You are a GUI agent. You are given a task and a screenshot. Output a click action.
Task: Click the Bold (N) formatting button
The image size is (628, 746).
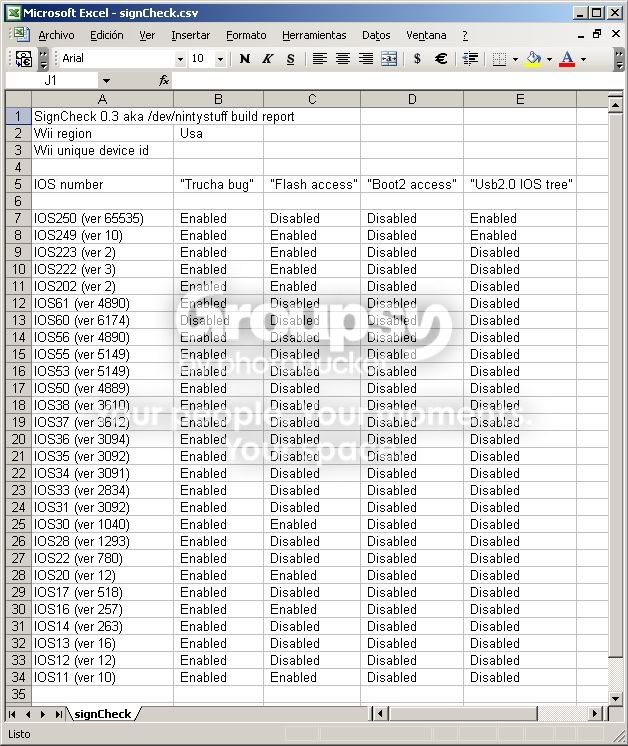245,59
